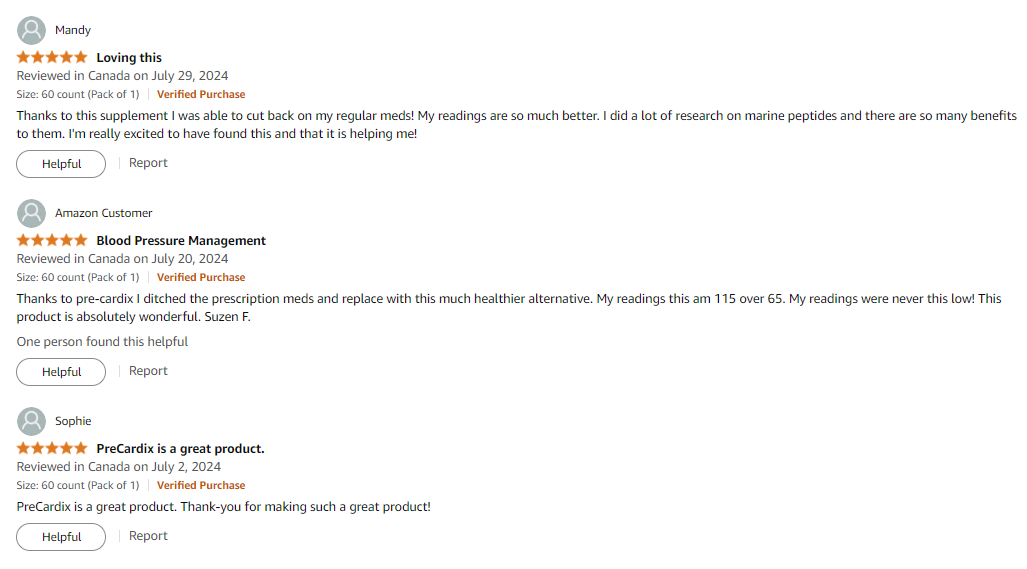Report the Amazon Customer review
Viewport: 1027px width, 569px height.
pos(148,371)
